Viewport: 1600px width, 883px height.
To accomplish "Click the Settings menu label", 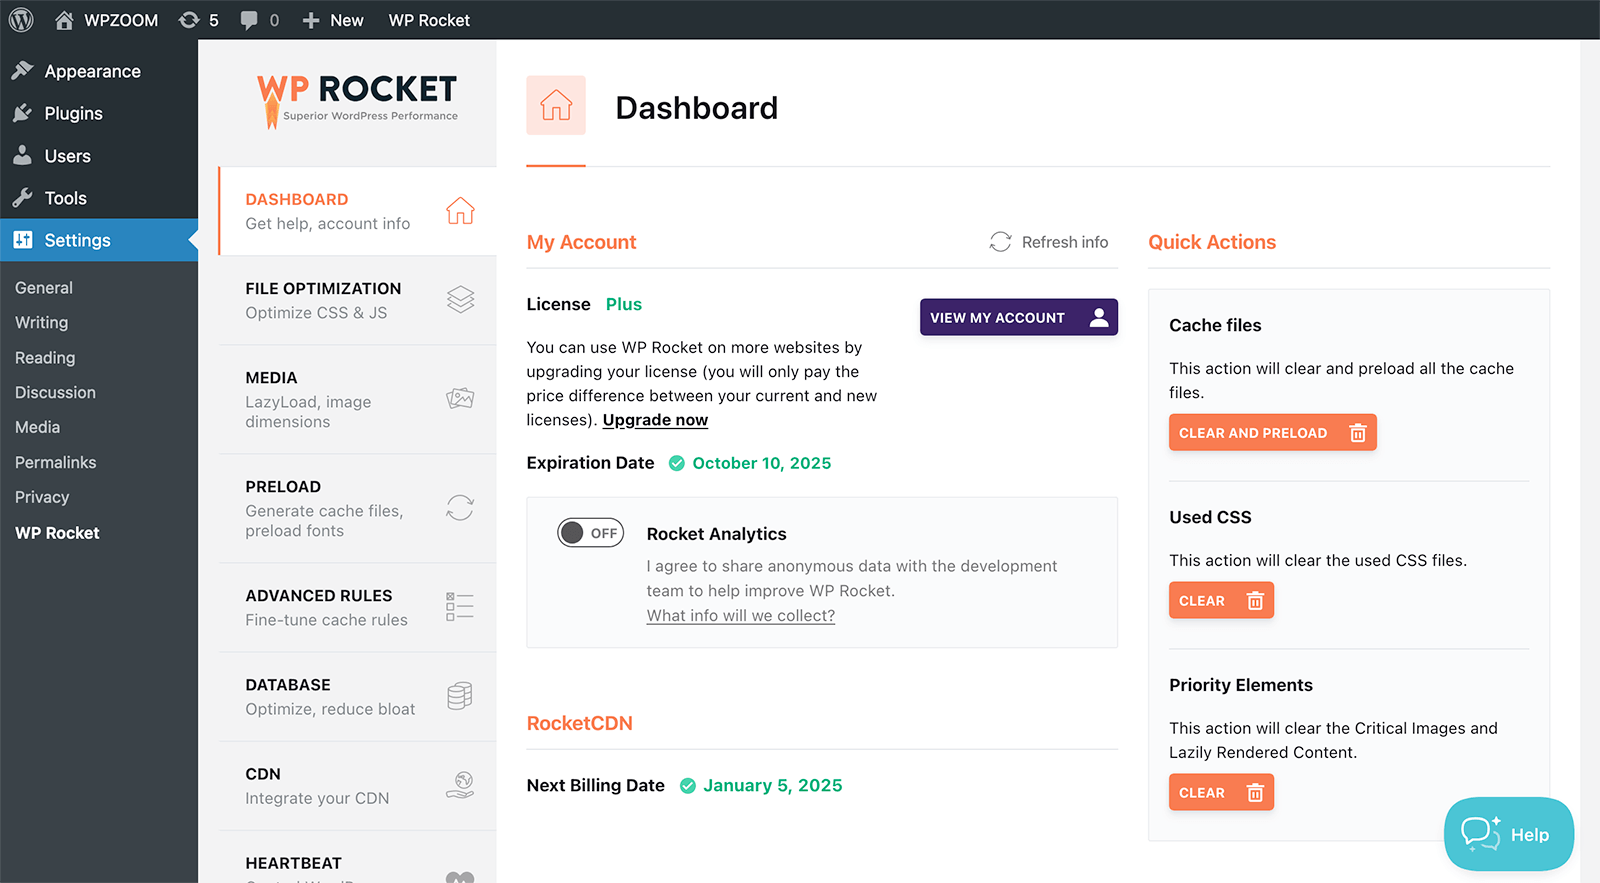I will (x=78, y=240).
